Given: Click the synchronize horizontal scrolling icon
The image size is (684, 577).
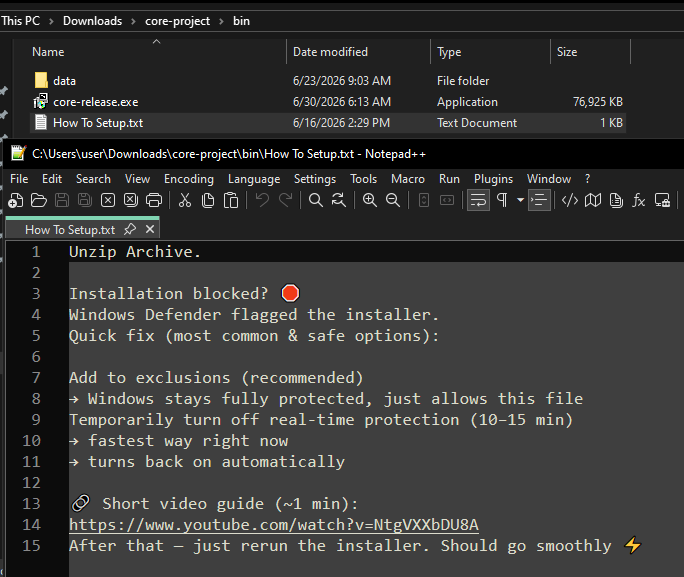Looking at the screenshot, I should click(447, 200).
